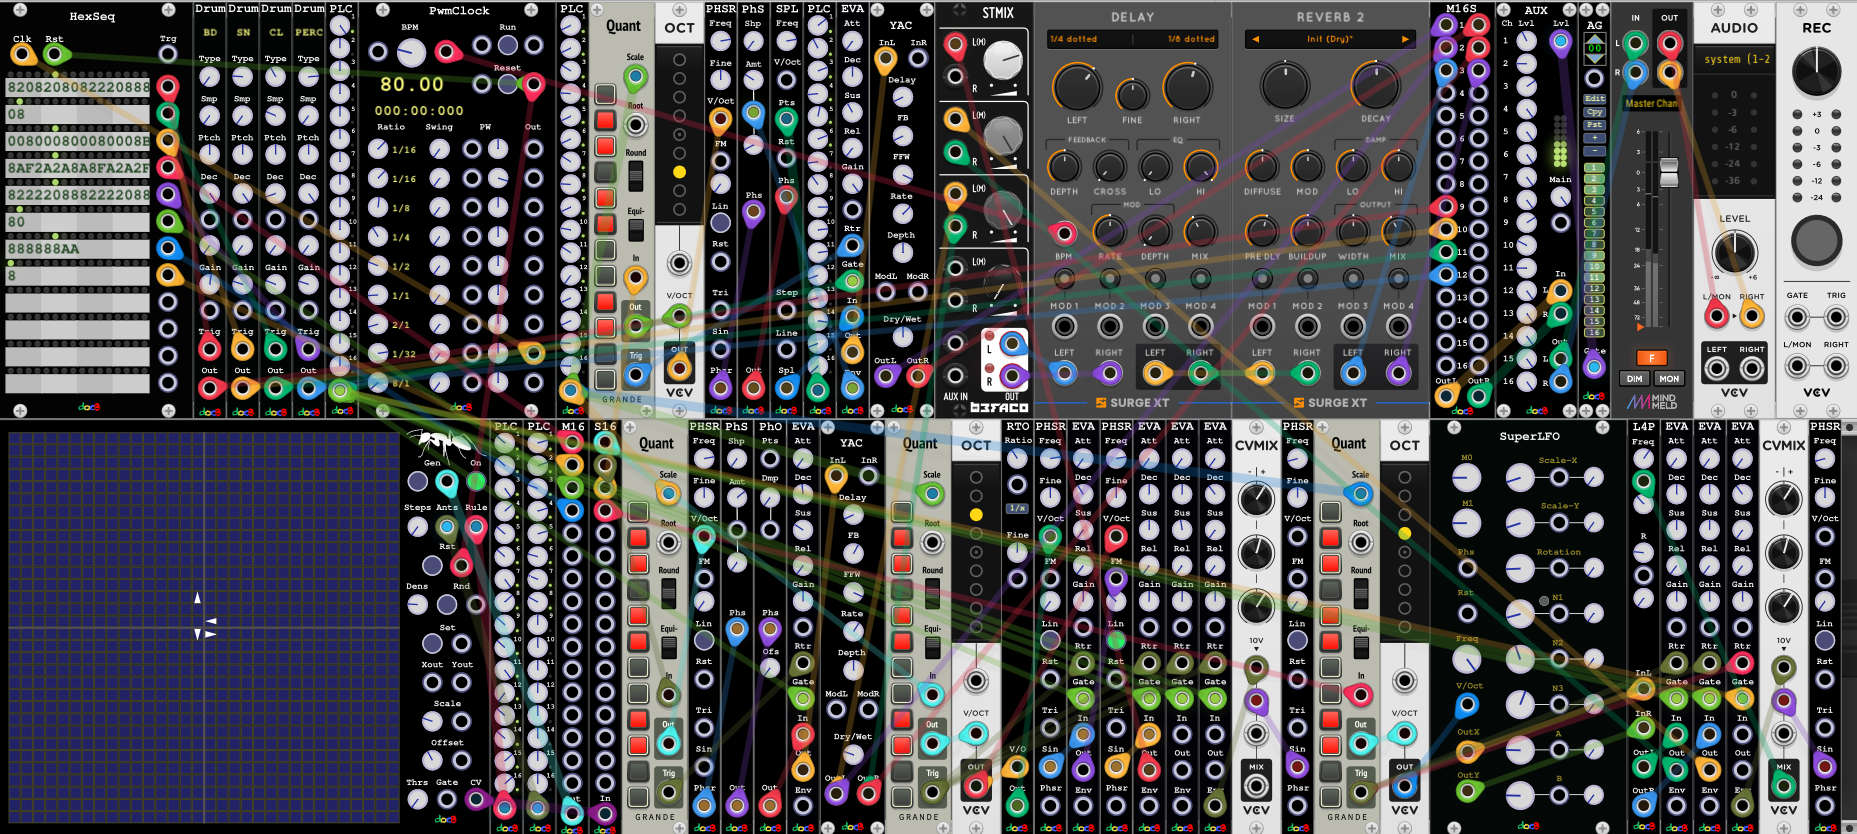This screenshot has width=1857, height=834.
Task: Adjust the SIZE knob on REVERB 2
Action: 1285,86
